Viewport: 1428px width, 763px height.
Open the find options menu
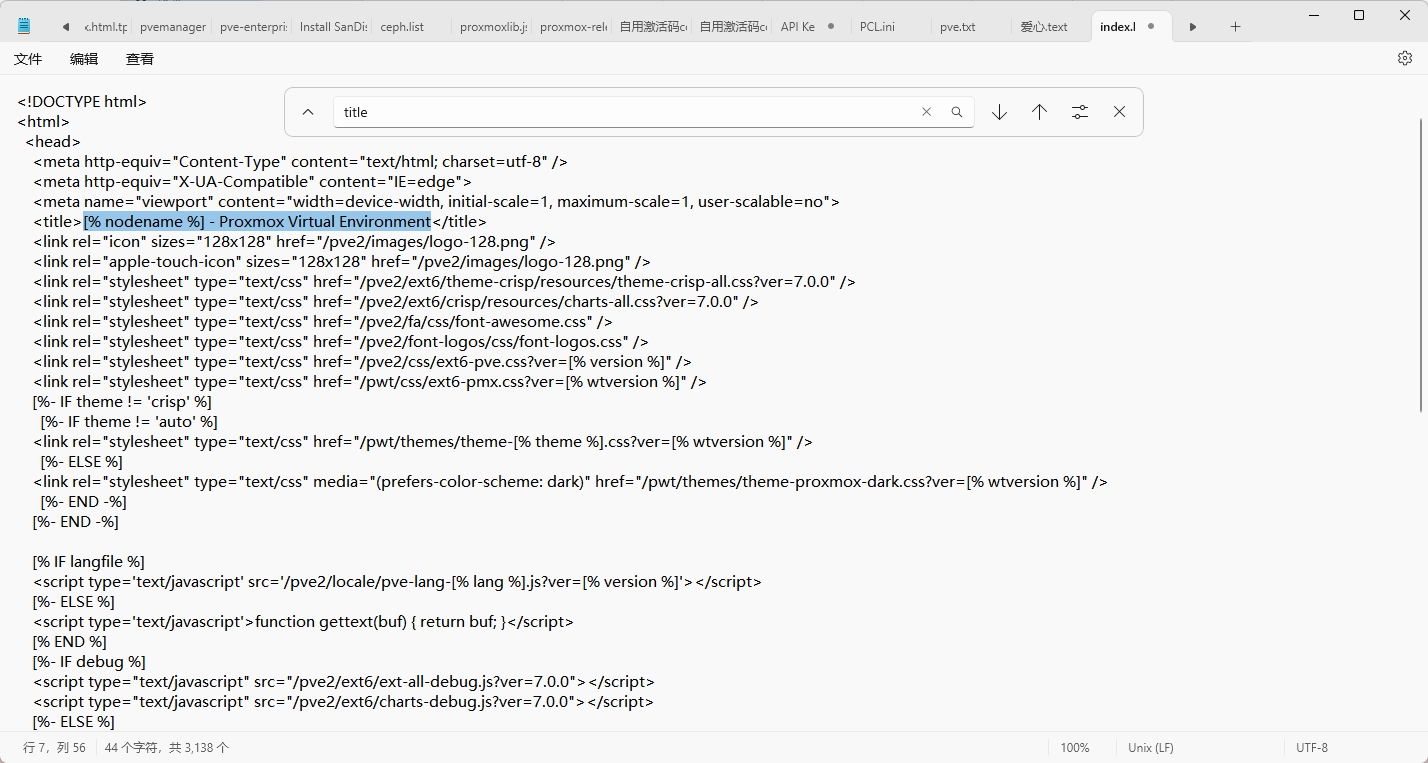click(x=1079, y=112)
